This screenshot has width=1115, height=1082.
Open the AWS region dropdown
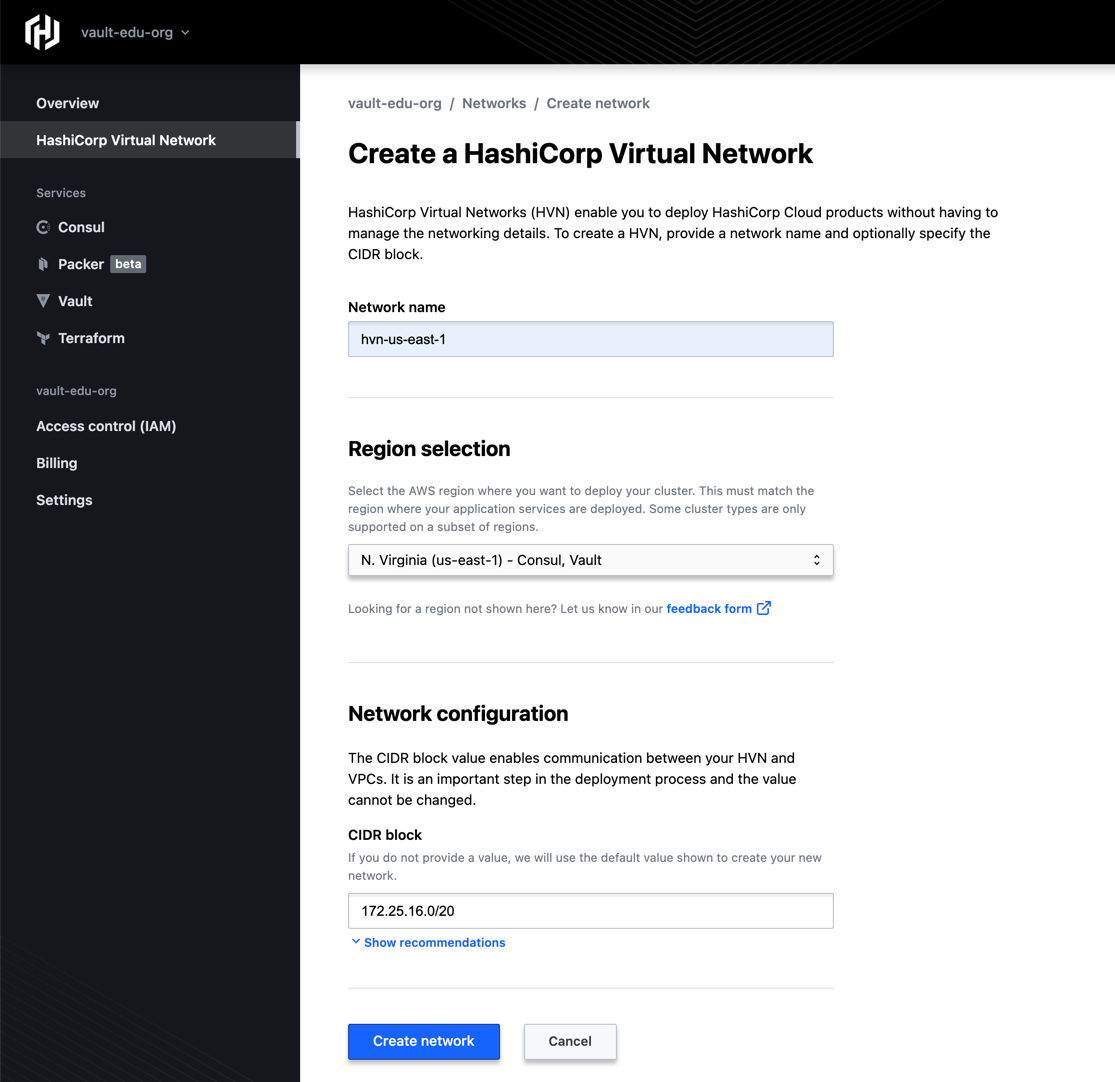point(590,560)
